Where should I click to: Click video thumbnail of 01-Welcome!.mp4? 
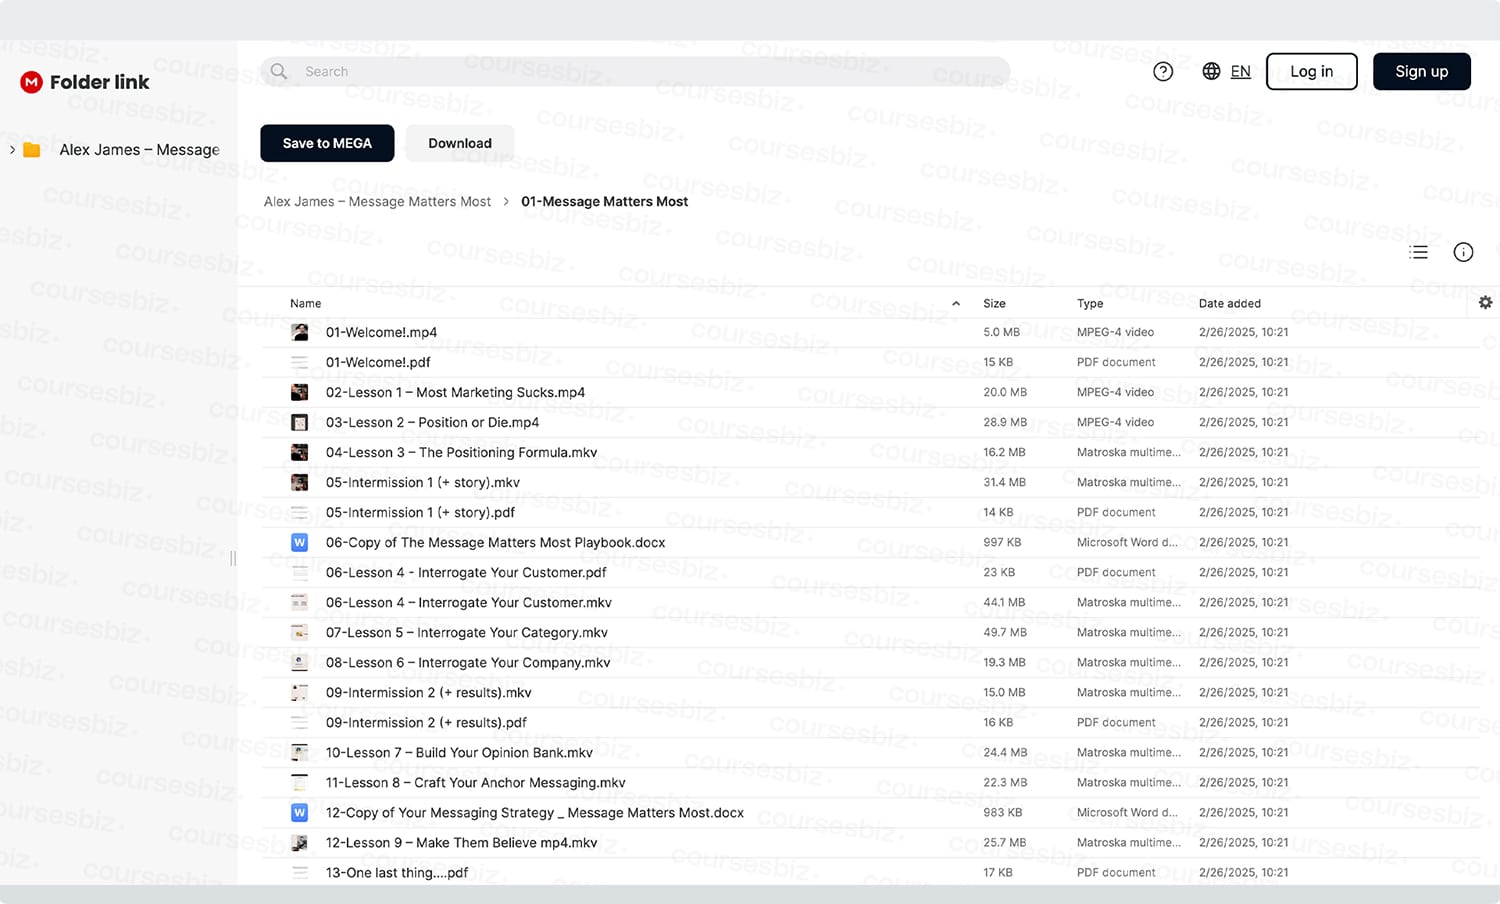[299, 332]
